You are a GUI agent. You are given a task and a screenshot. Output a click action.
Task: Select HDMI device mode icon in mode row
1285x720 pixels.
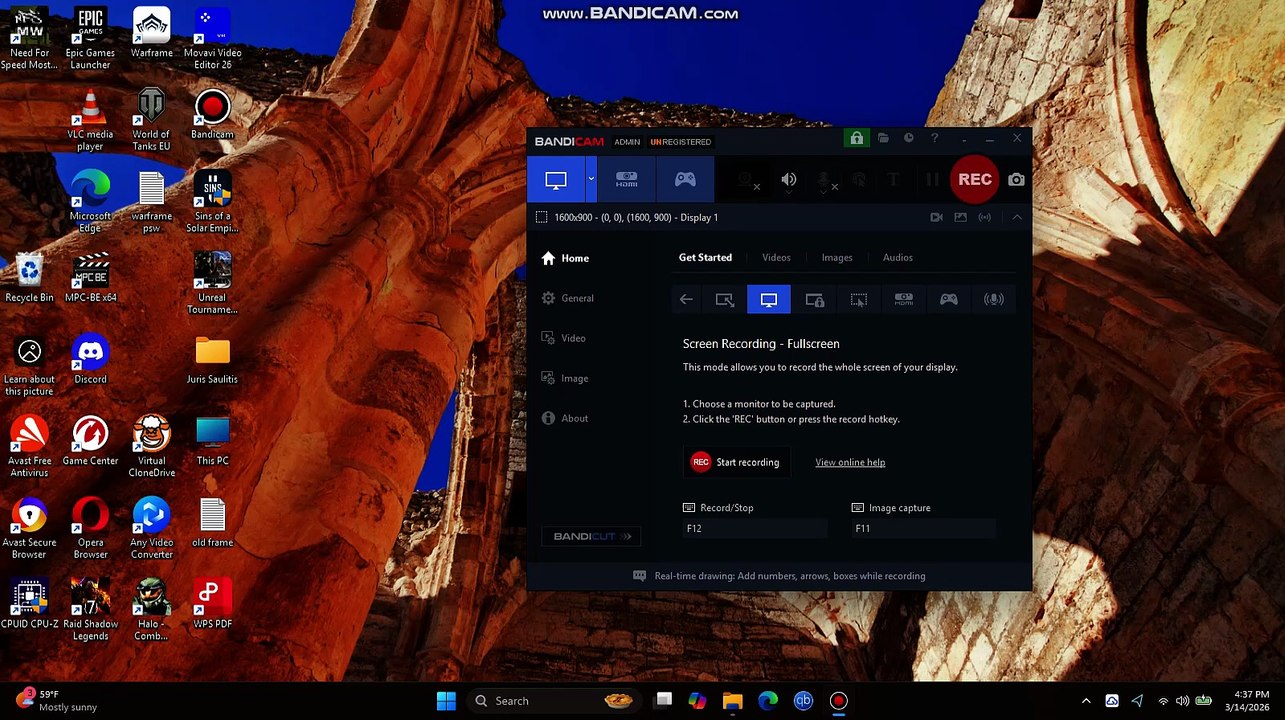point(904,299)
